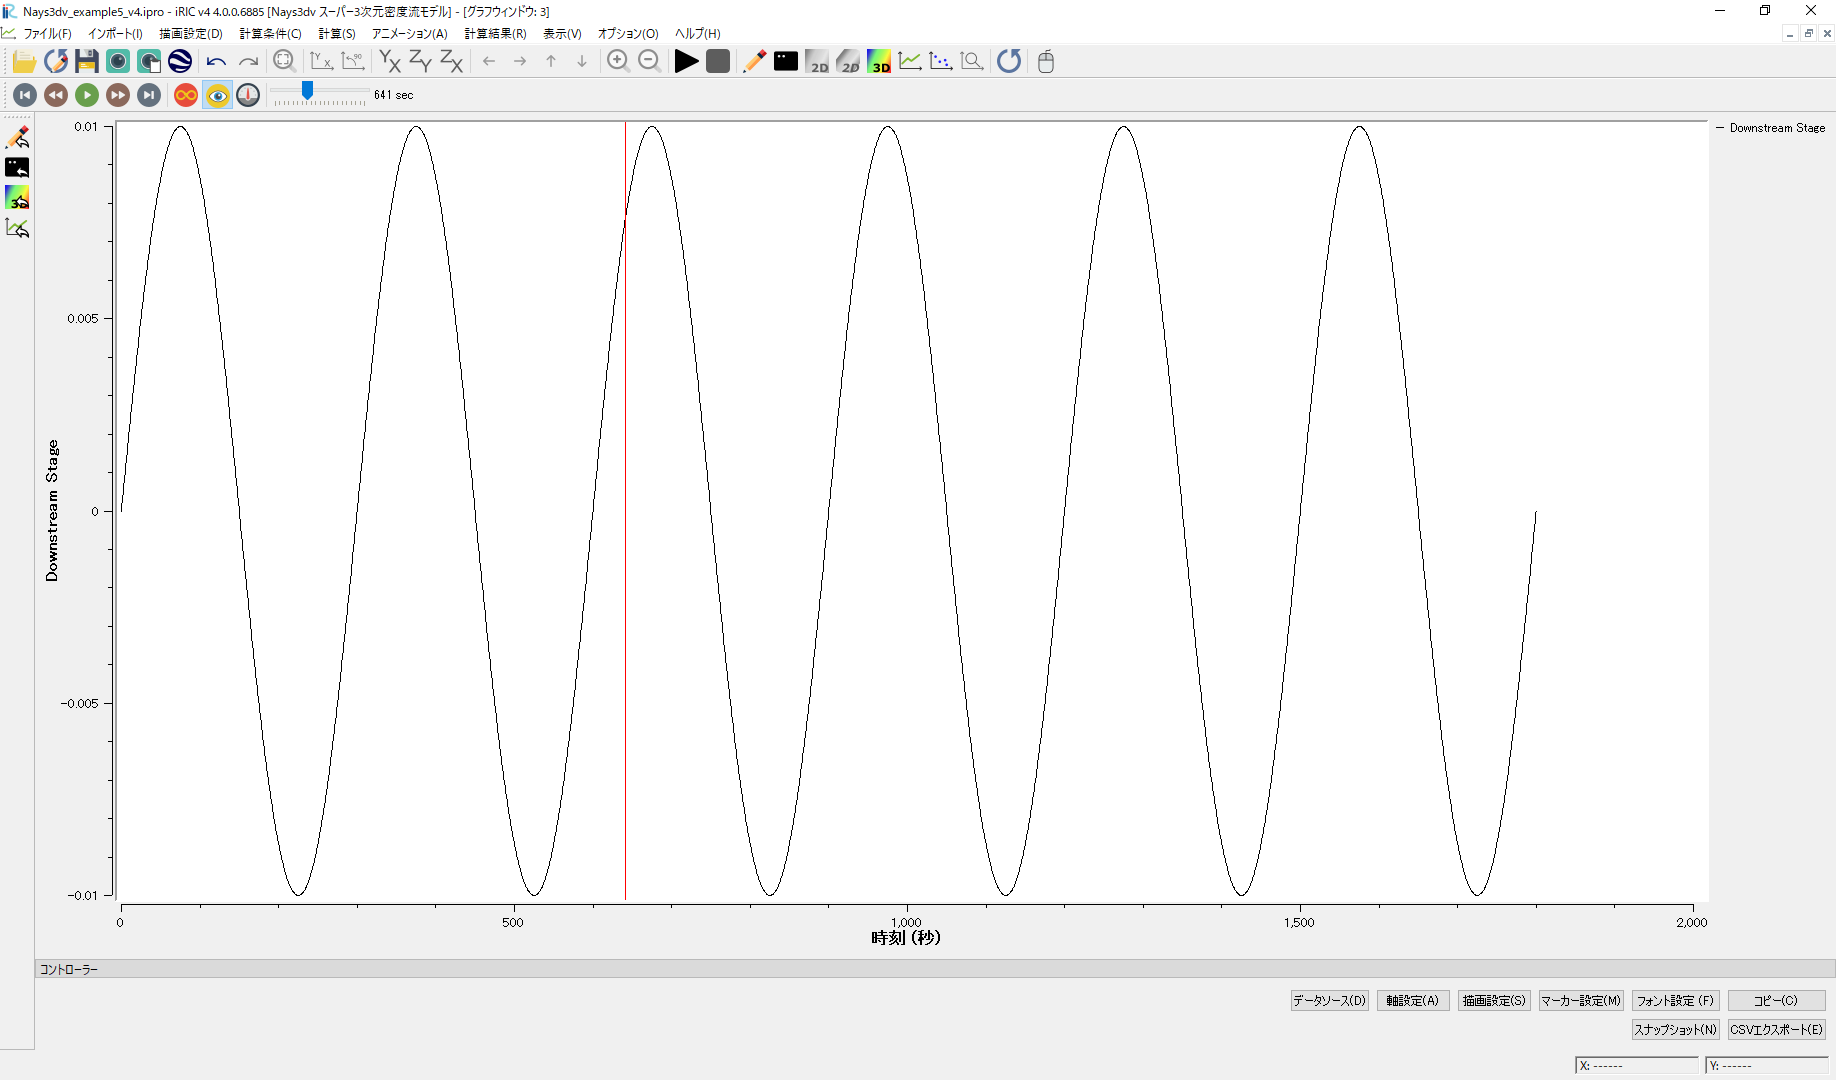Click マーカー設定(M) button

[x=1581, y=1000]
